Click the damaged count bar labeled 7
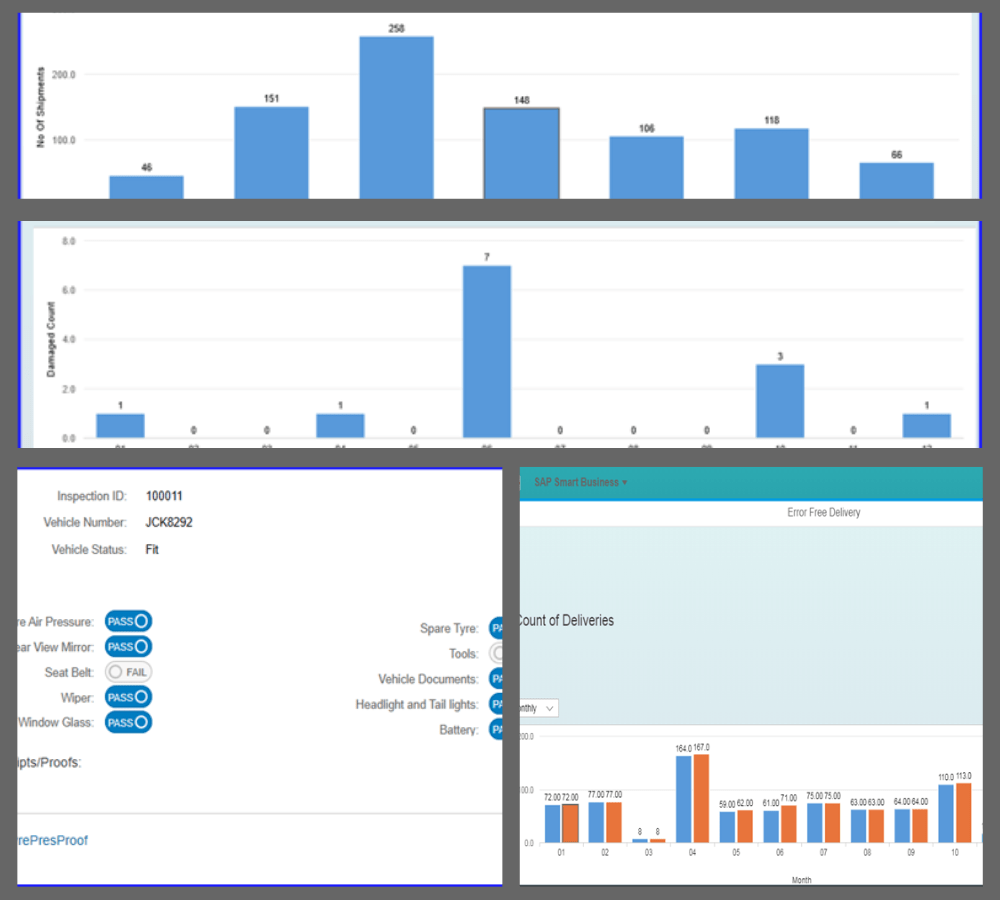1000x900 pixels. tap(487, 351)
